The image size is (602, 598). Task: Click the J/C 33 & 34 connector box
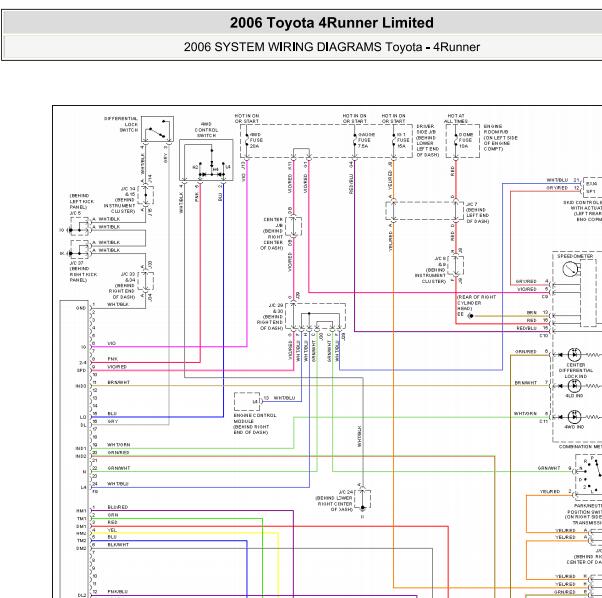click(146, 281)
